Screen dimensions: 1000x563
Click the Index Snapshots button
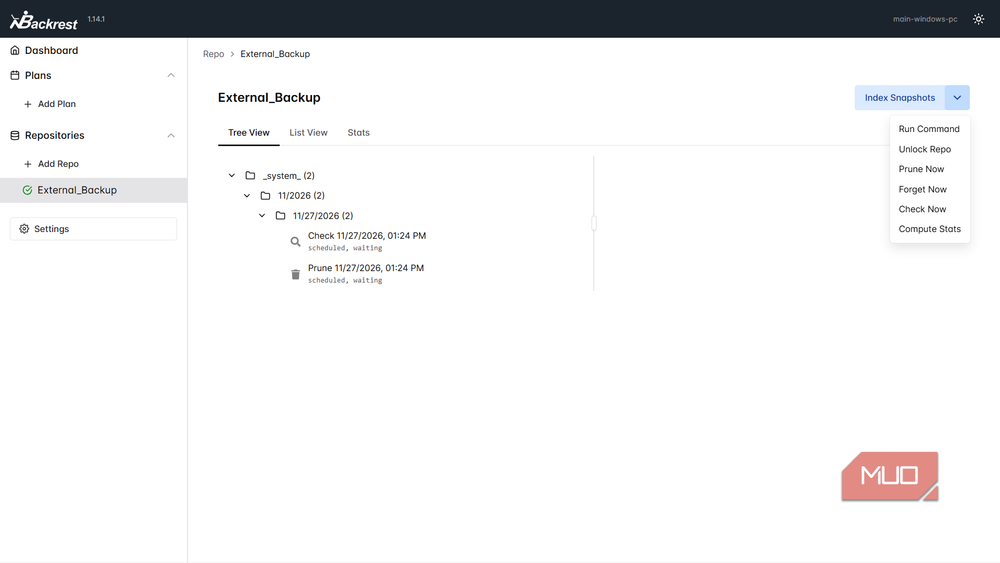pyautogui.click(x=900, y=98)
